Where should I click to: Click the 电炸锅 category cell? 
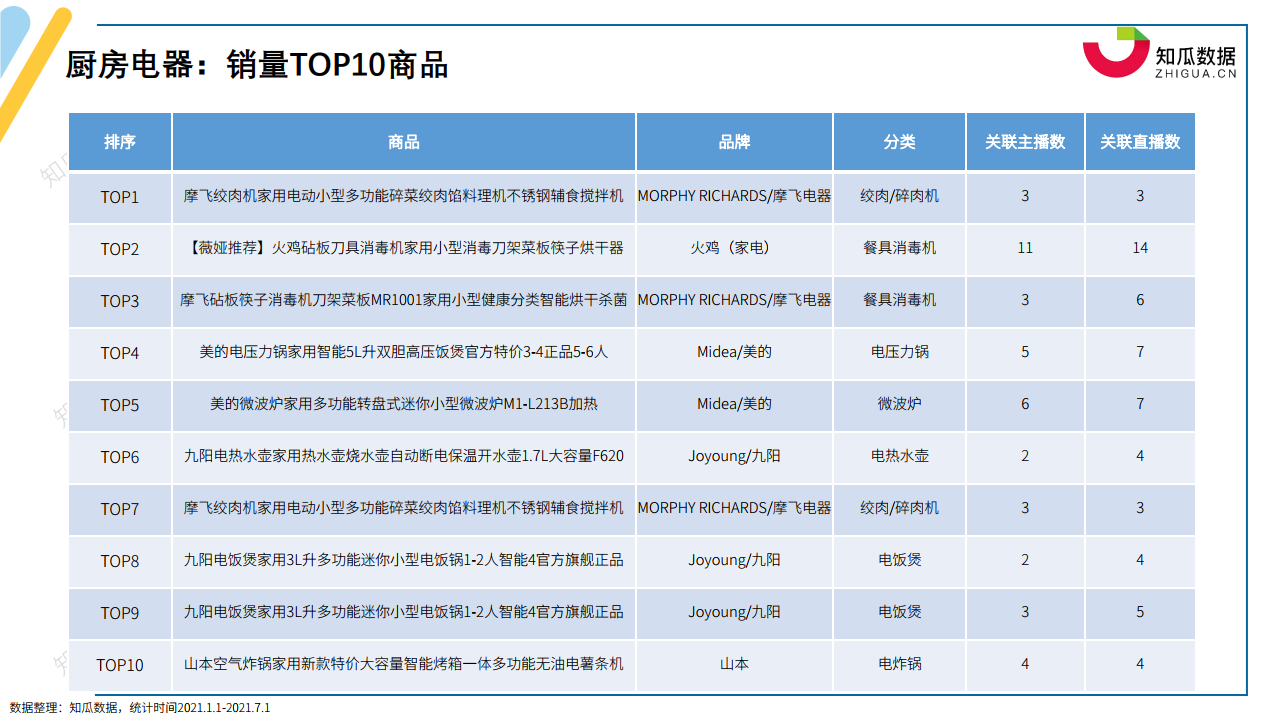tap(899, 664)
